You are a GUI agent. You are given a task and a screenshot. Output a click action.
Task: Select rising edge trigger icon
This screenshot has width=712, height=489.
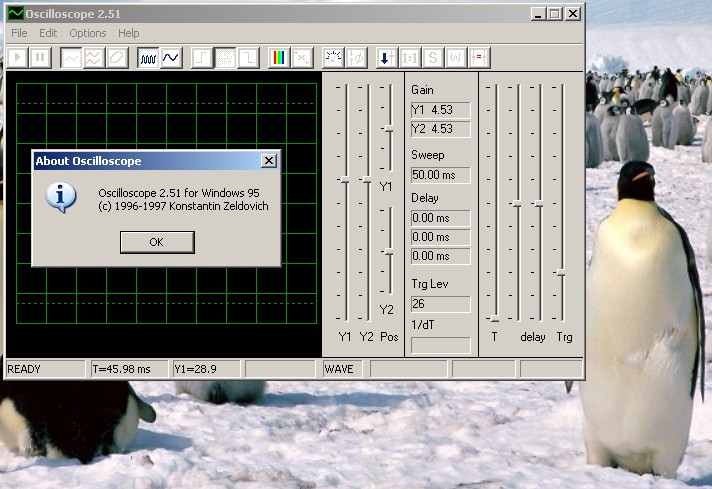pos(202,58)
